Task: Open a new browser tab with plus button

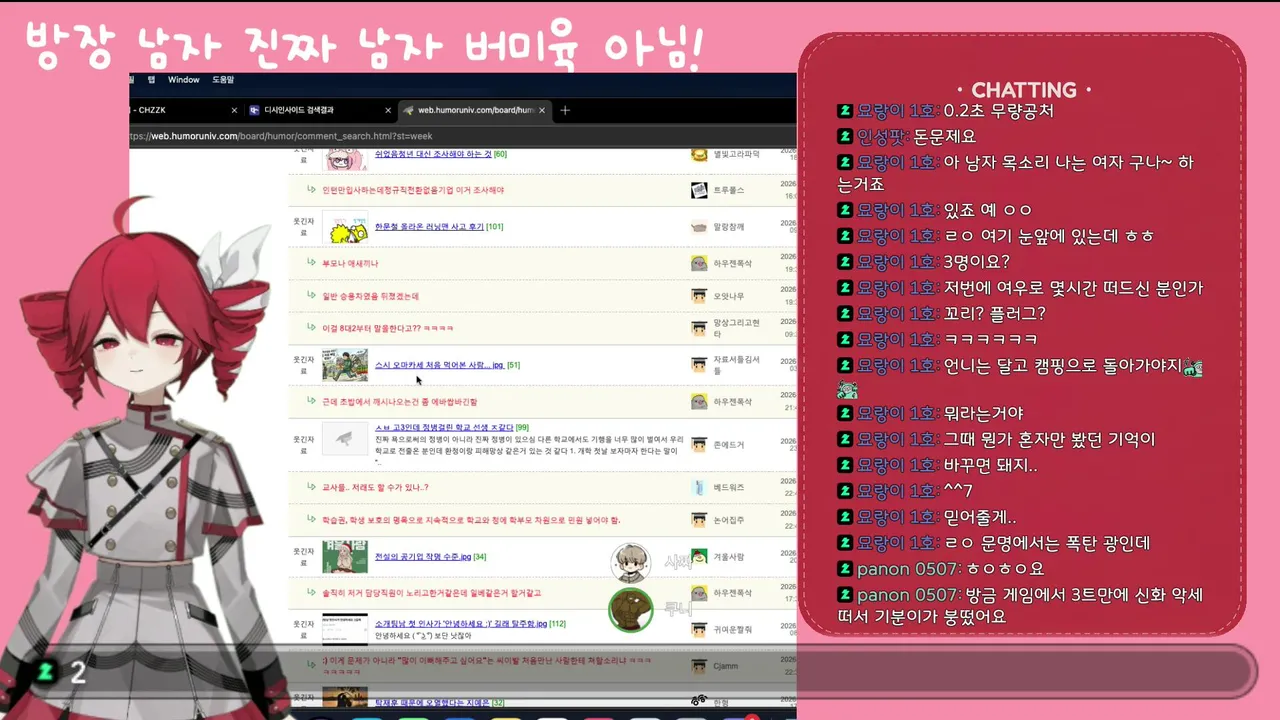Action: click(565, 110)
